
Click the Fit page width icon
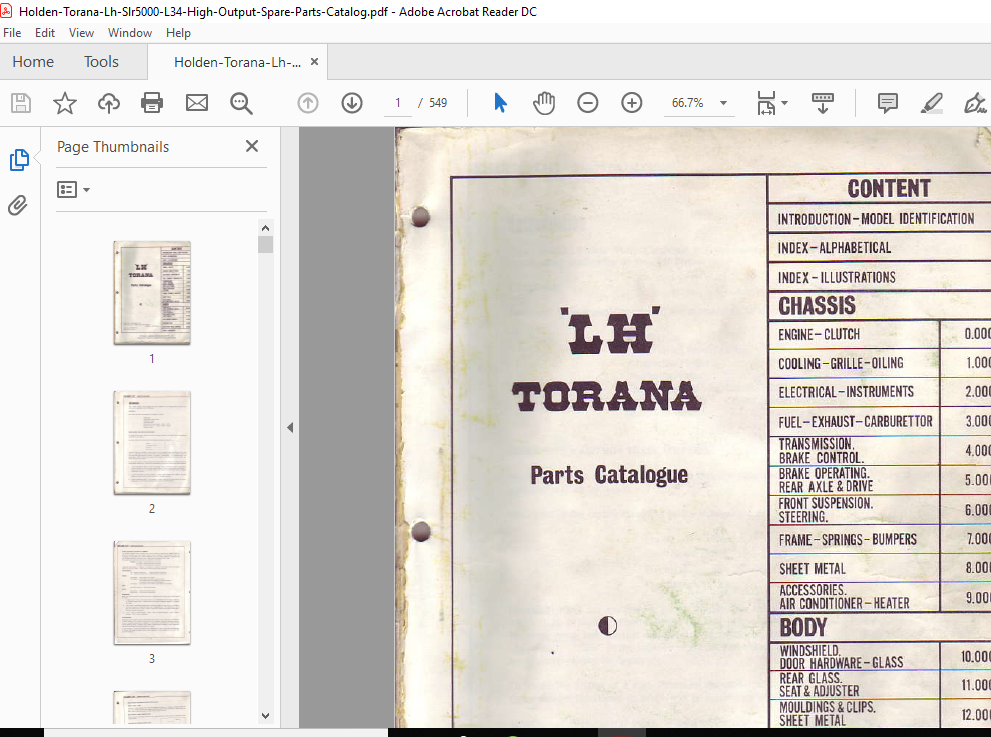[766, 102]
